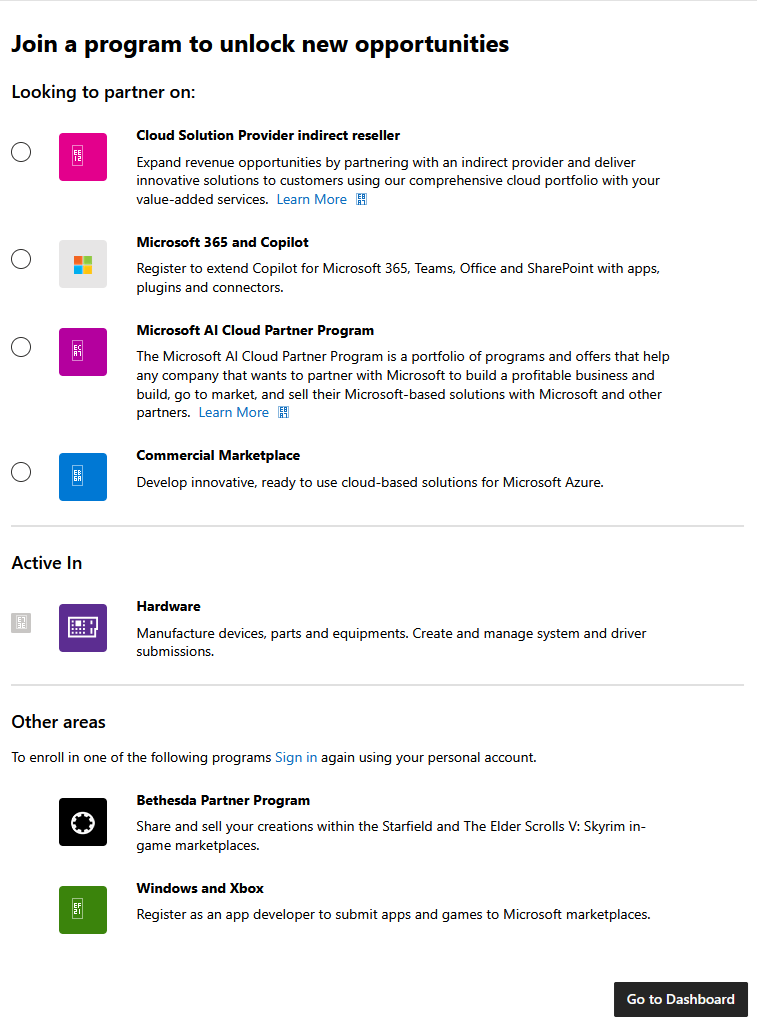Click the Go to Dashboard button
The height and width of the screenshot is (1026, 757).
680,999
